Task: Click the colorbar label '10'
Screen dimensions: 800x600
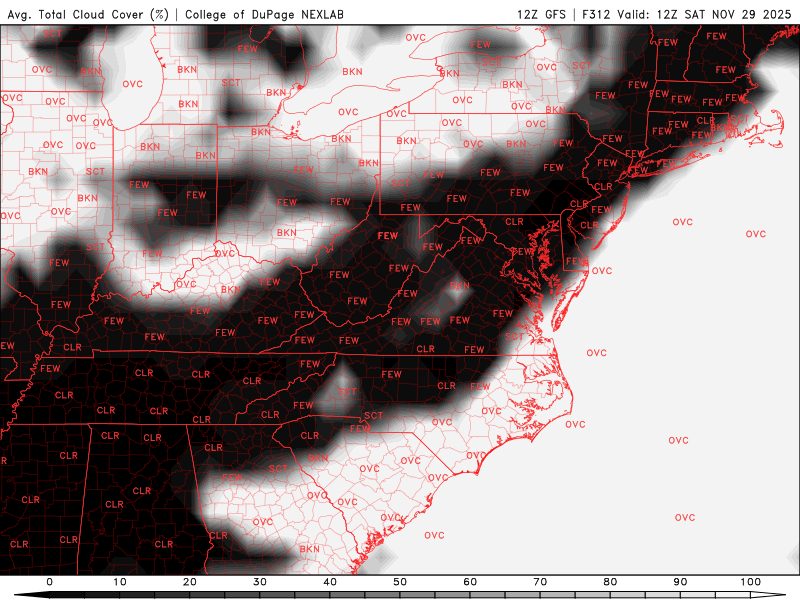Action: coord(119,582)
